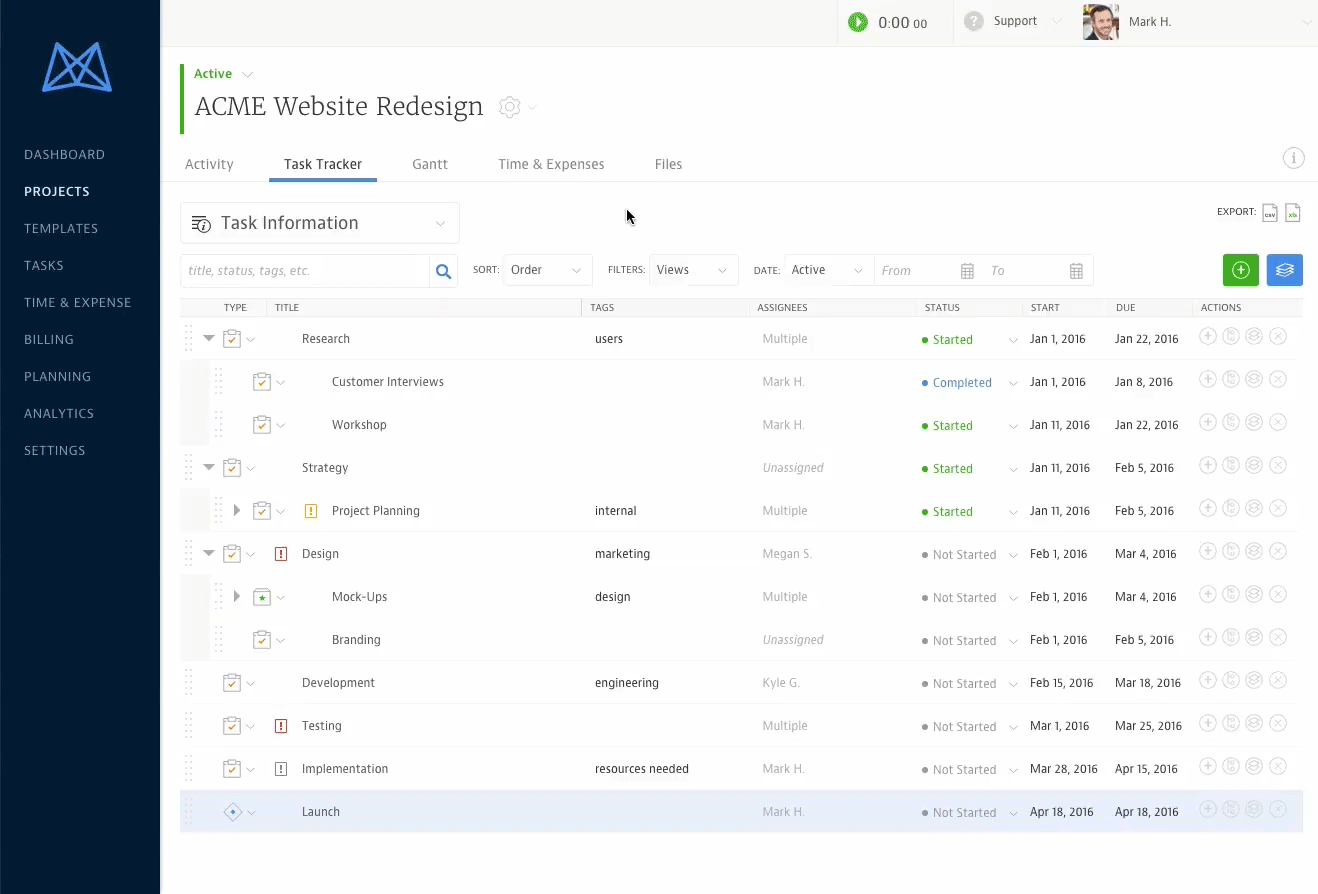This screenshot has width=1318, height=894.
Task: Click the green add task button
Action: (1240, 270)
